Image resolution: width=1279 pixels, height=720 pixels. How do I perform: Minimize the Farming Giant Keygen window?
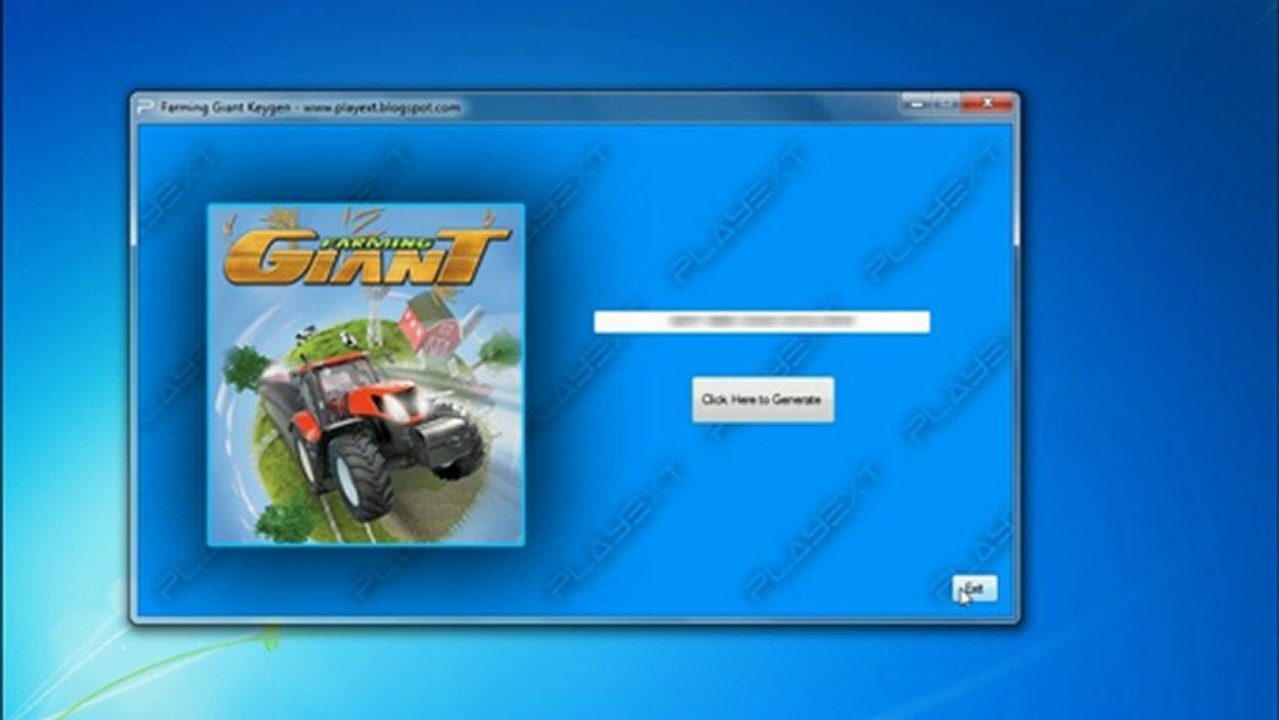pos(915,102)
